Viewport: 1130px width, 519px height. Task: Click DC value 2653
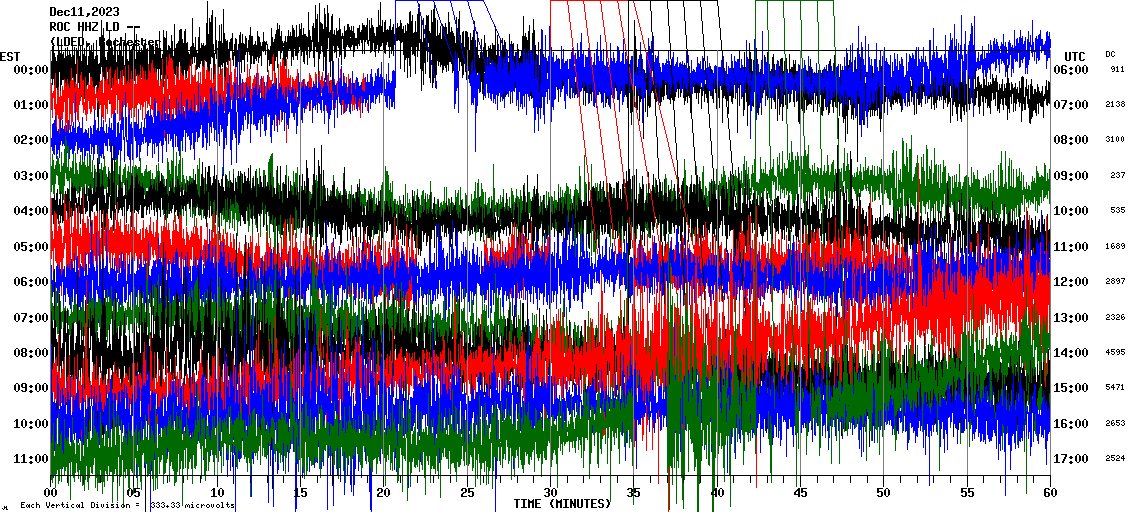(x=1116, y=424)
